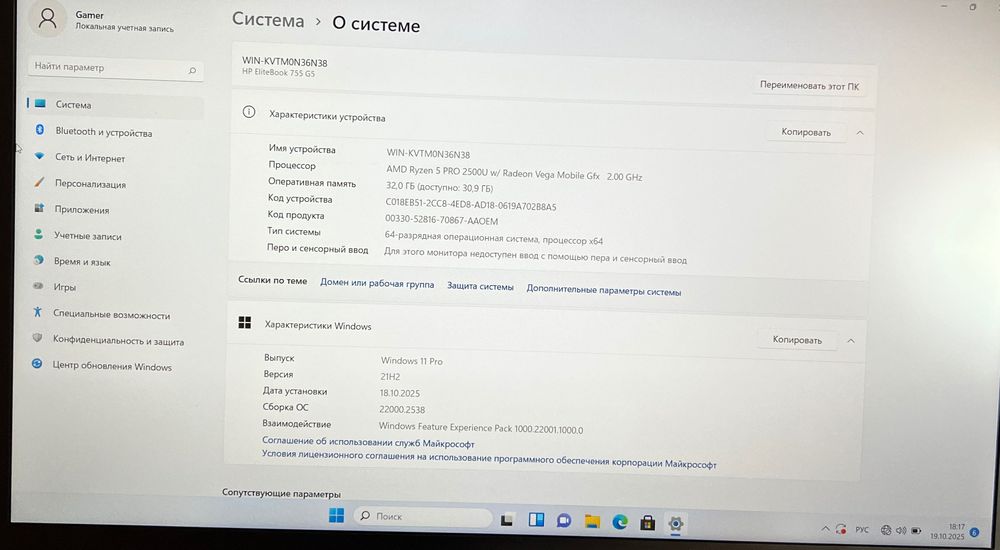Click the taskbar Поиск search box
Image resolution: width=1000 pixels, height=550 pixels.
click(422, 517)
